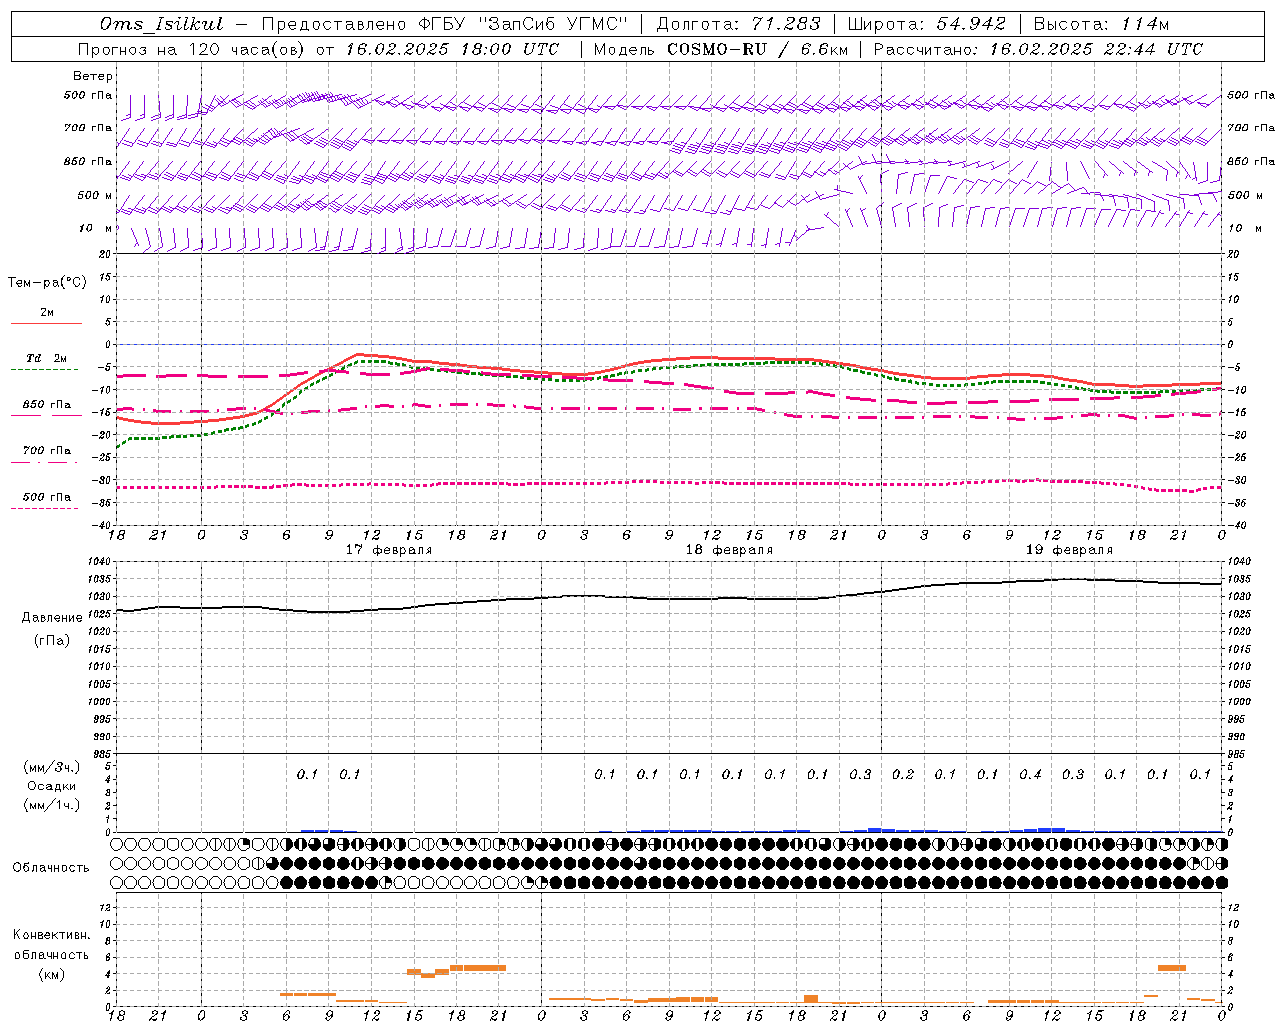Select the 19 февраля date label

(1069, 550)
